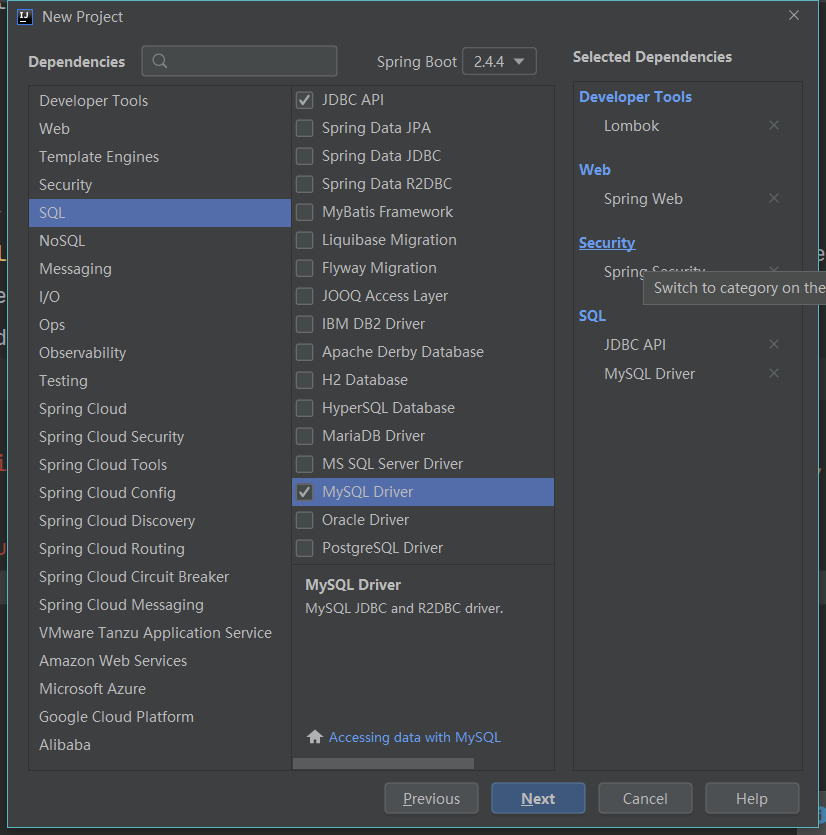
Task: Close the New Project dialog
Action: pos(794,15)
